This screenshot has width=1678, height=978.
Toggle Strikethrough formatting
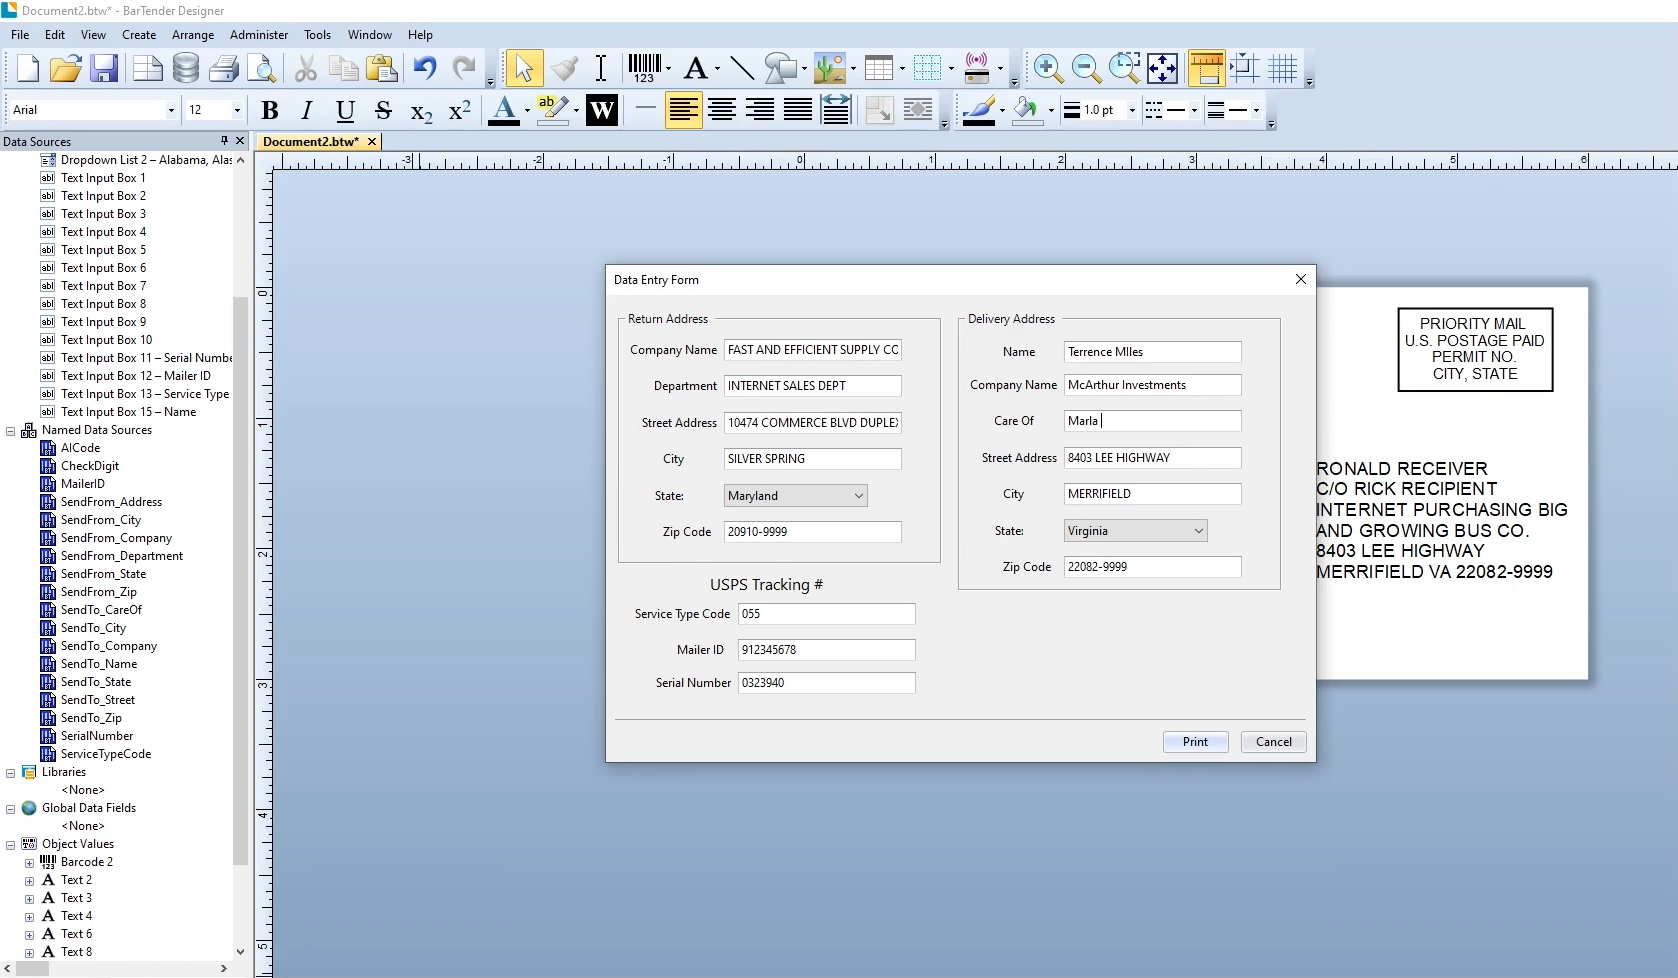pyautogui.click(x=383, y=110)
